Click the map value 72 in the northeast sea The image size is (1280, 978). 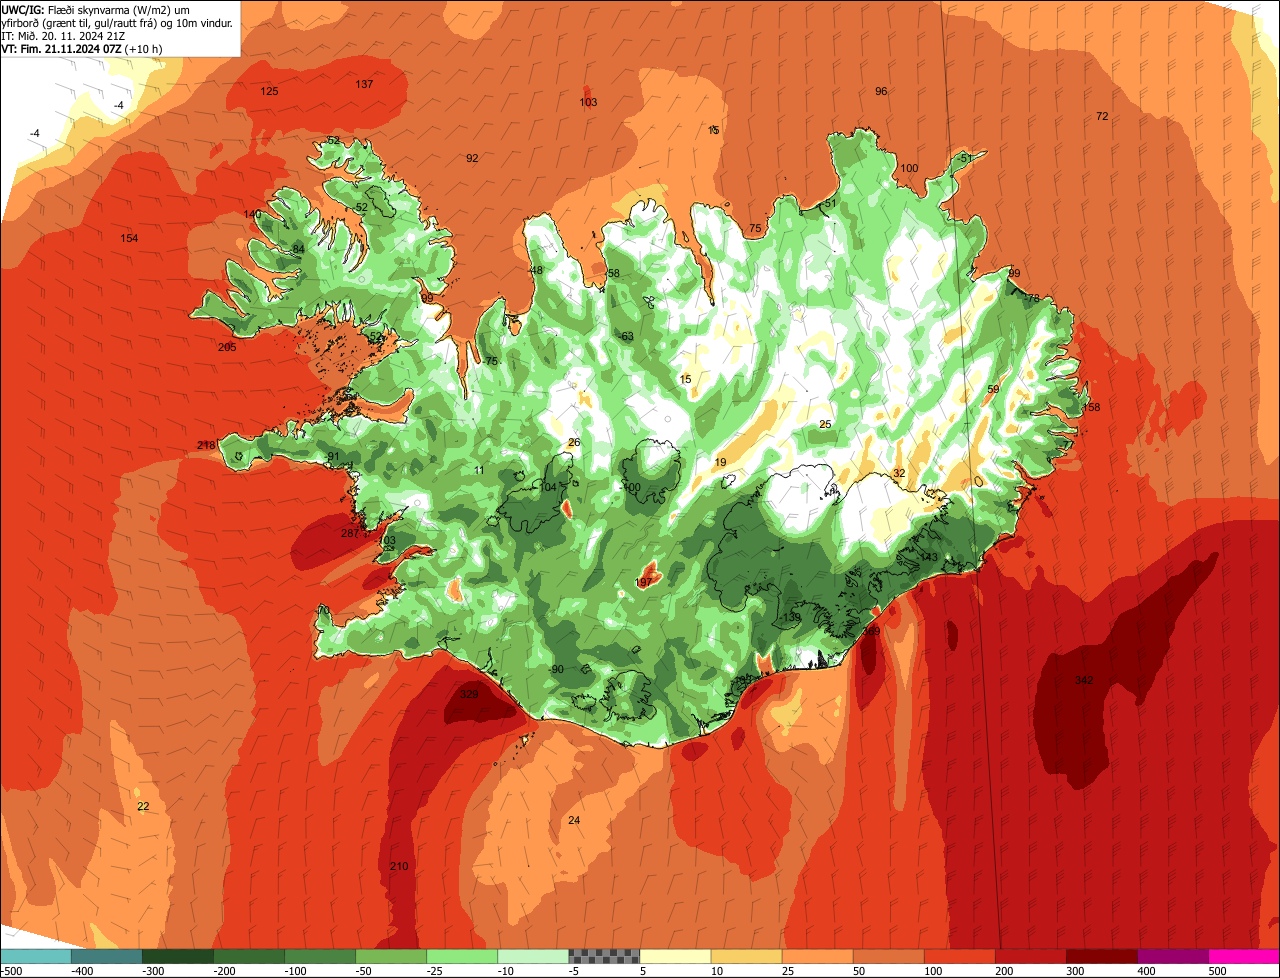tap(1102, 116)
